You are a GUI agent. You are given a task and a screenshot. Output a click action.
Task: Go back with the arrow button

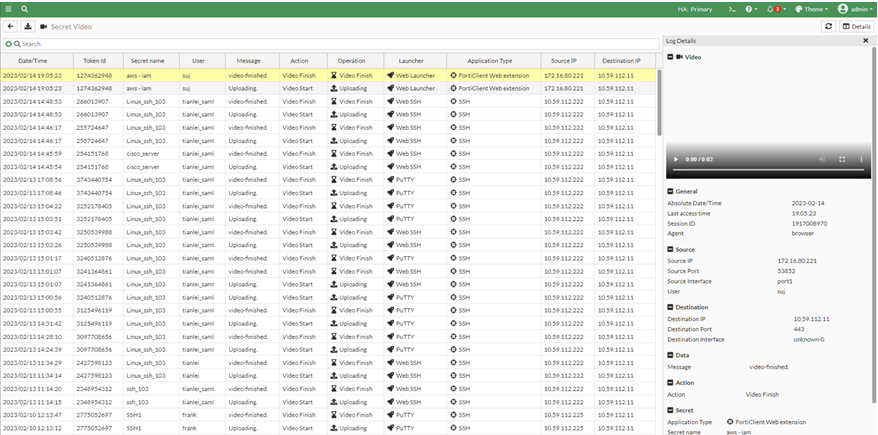[11, 26]
